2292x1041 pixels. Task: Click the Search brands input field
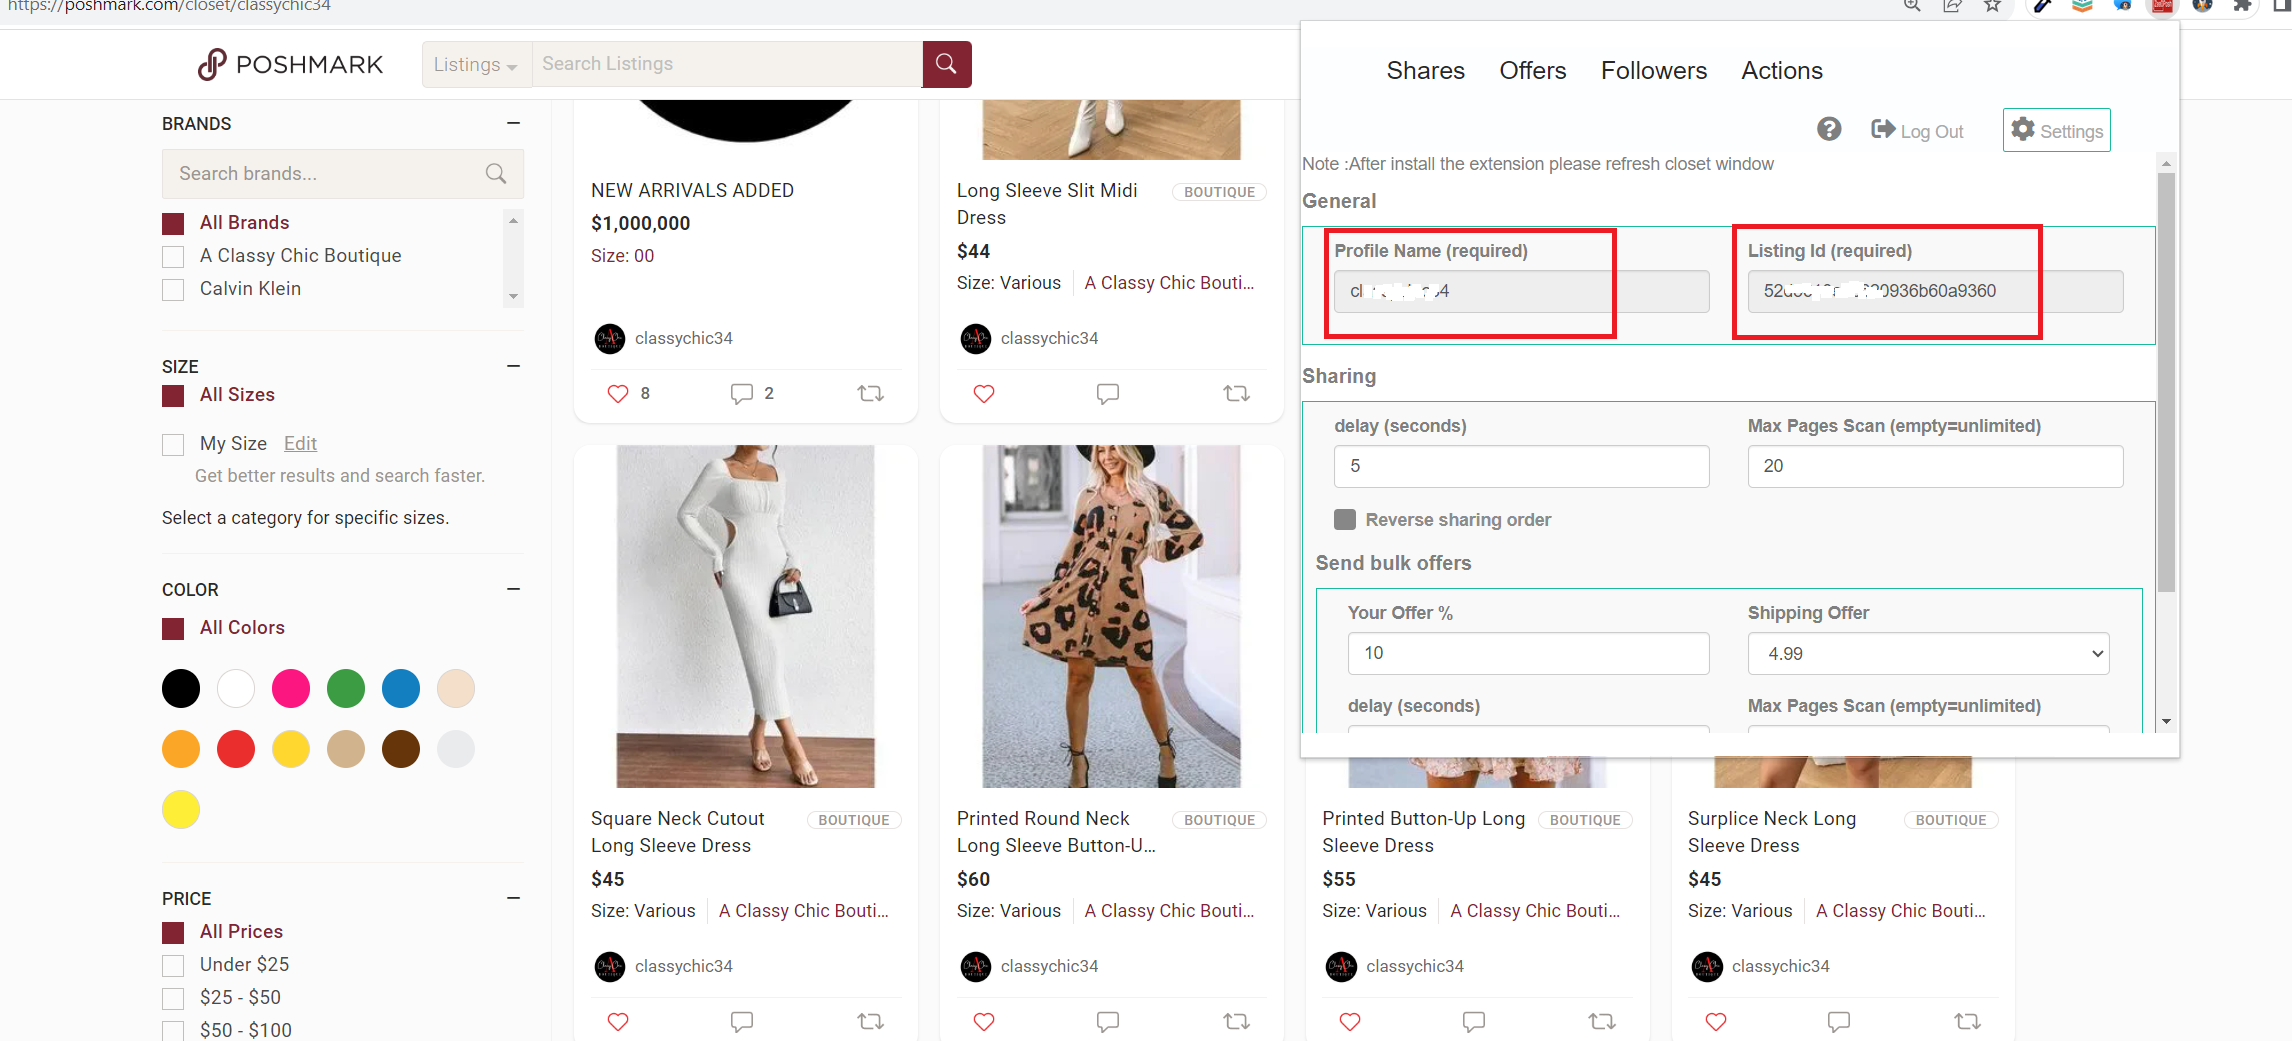tap(343, 174)
